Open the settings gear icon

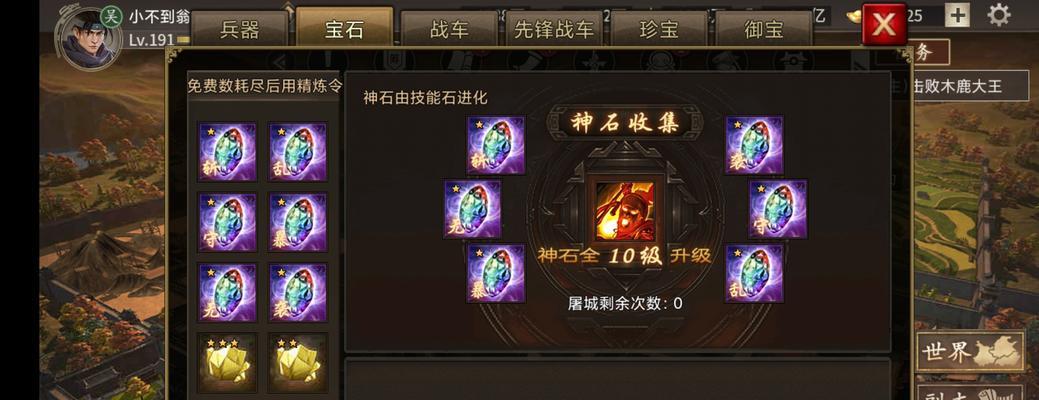(999, 14)
